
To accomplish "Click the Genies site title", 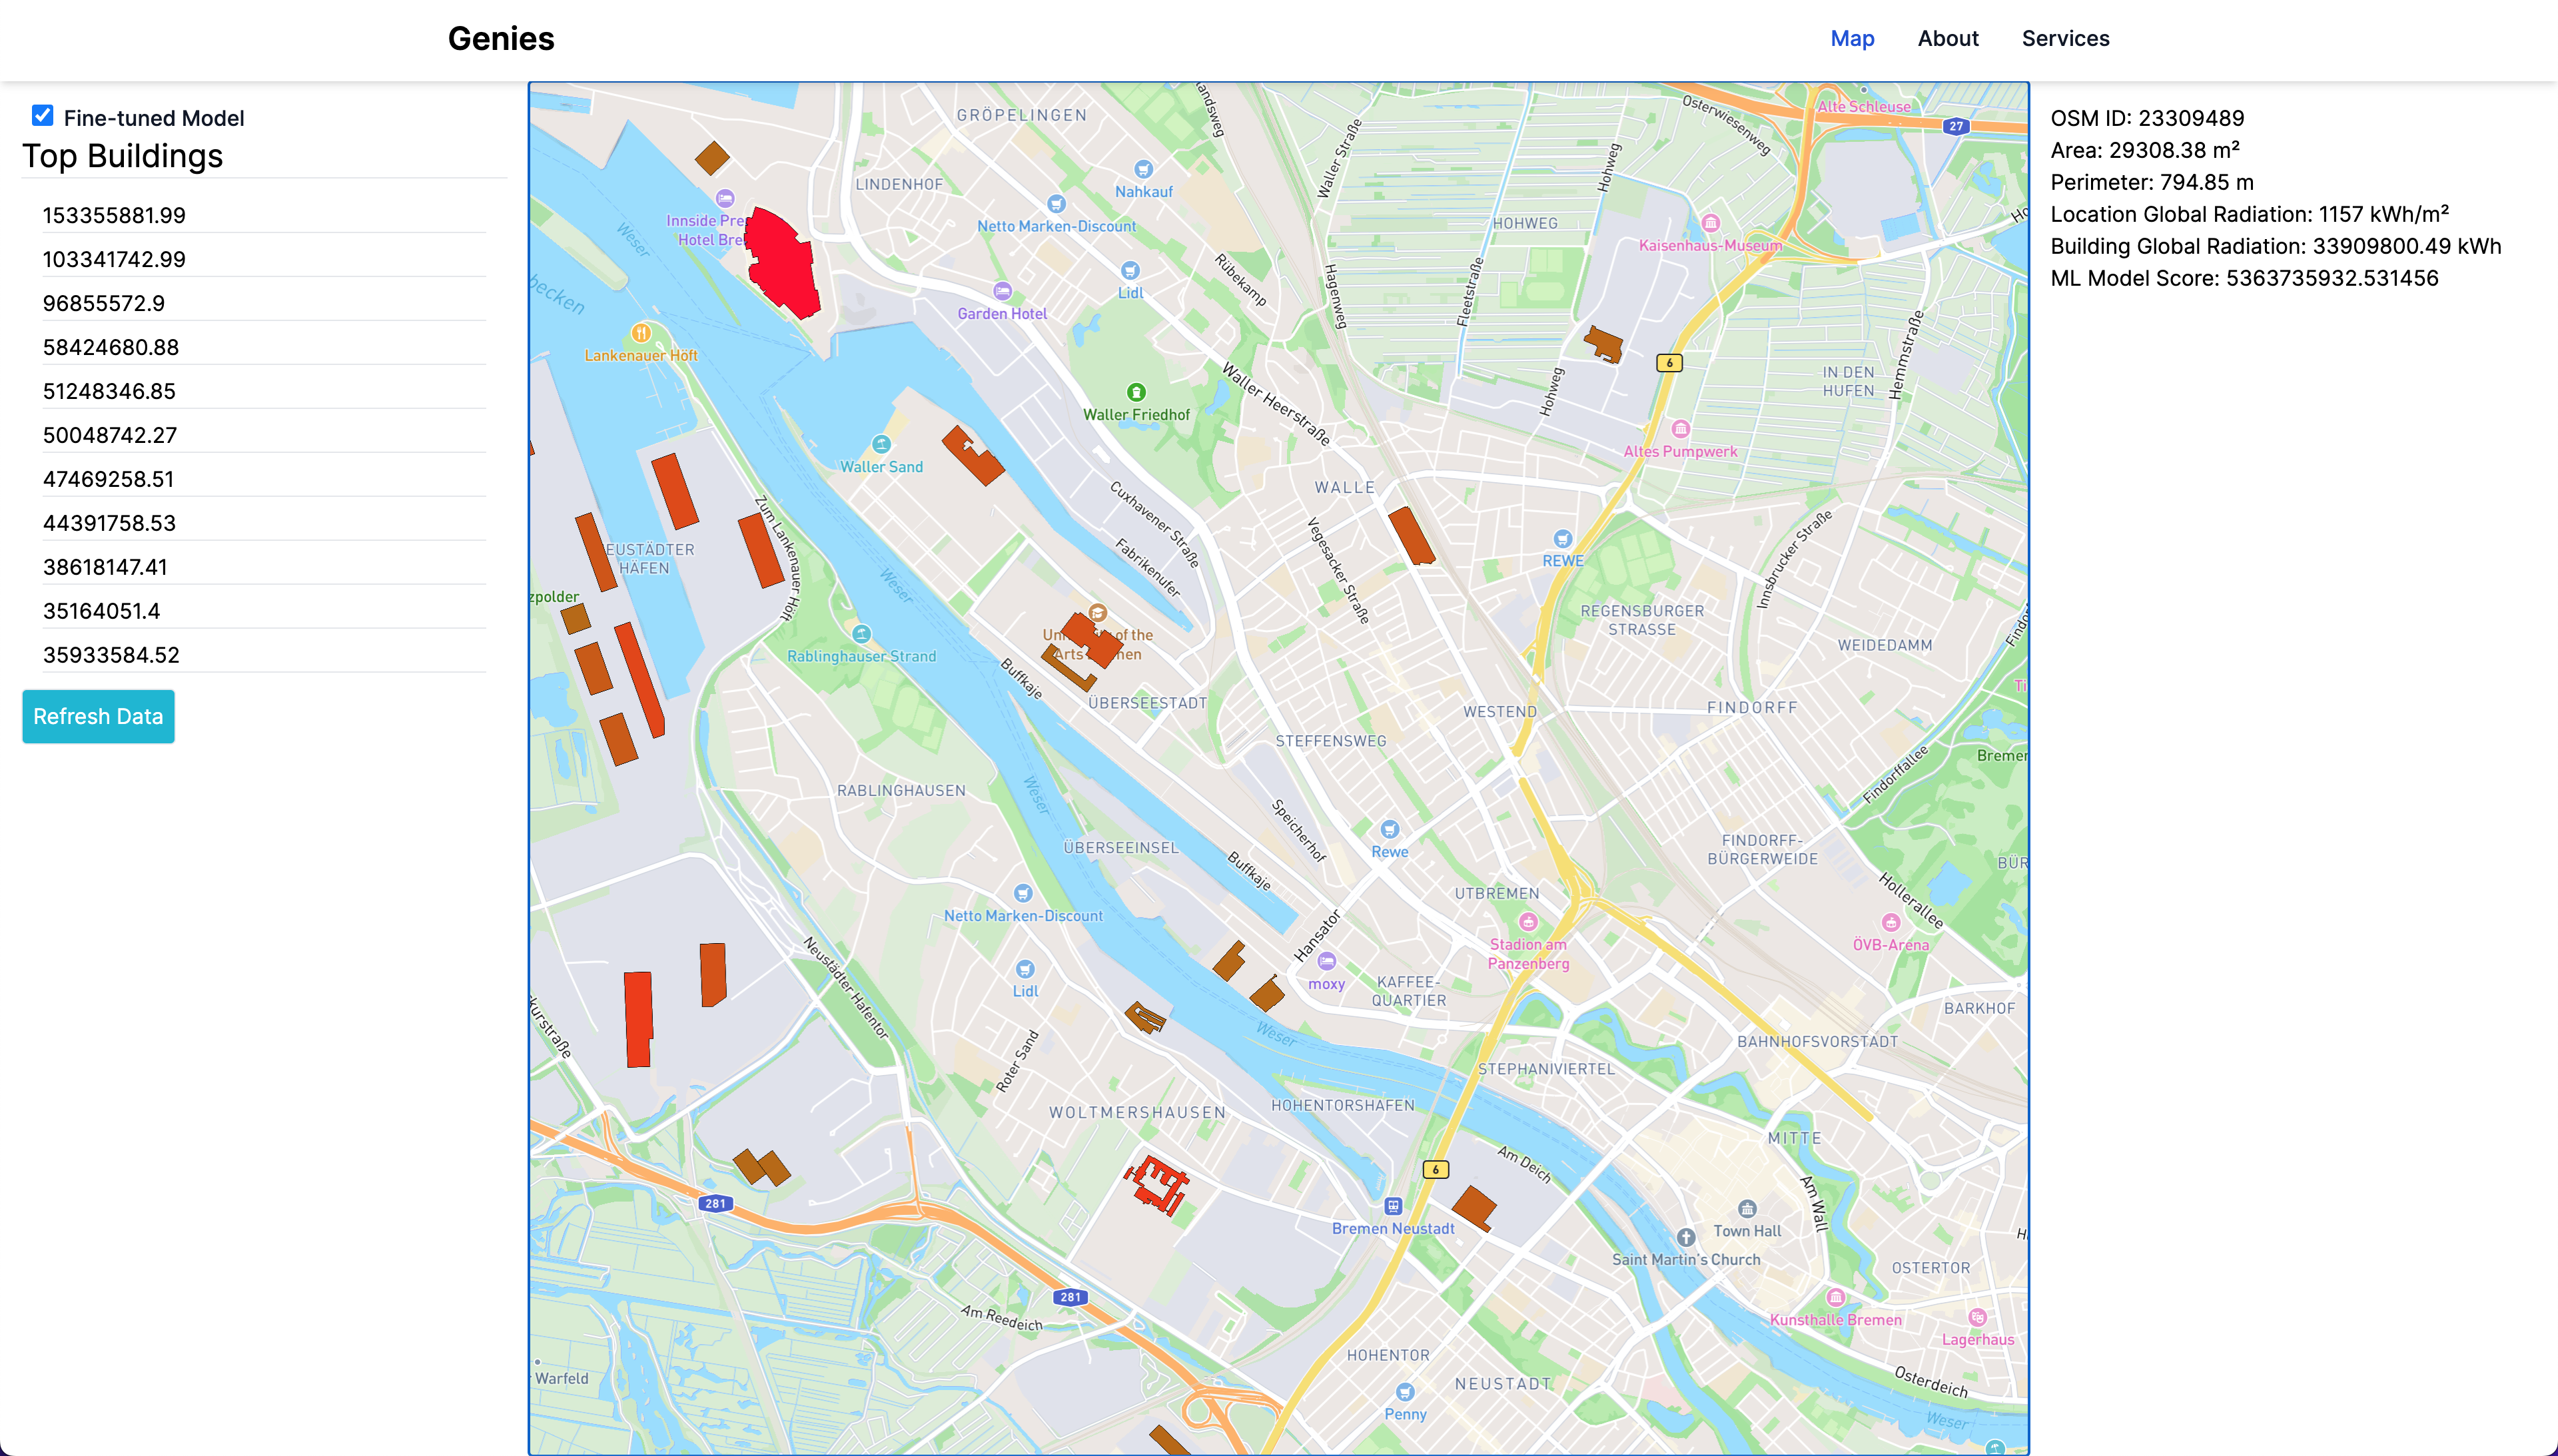I will coord(500,38).
